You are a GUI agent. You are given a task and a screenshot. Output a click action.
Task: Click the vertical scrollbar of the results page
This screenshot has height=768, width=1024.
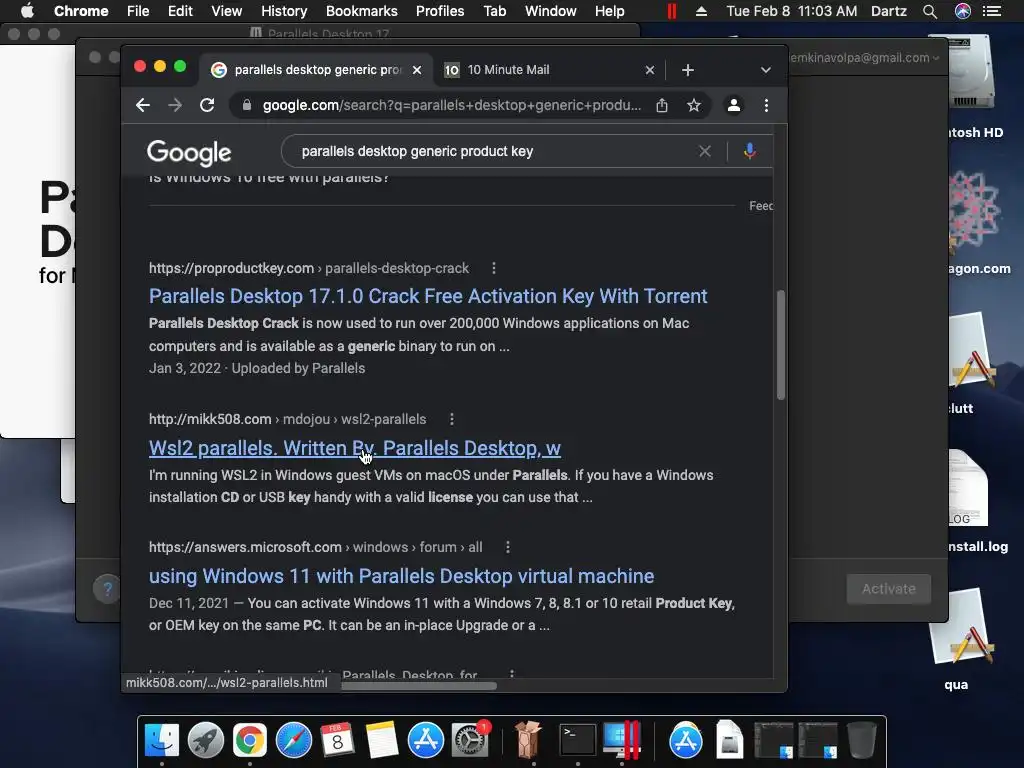click(x=780, y=345)
